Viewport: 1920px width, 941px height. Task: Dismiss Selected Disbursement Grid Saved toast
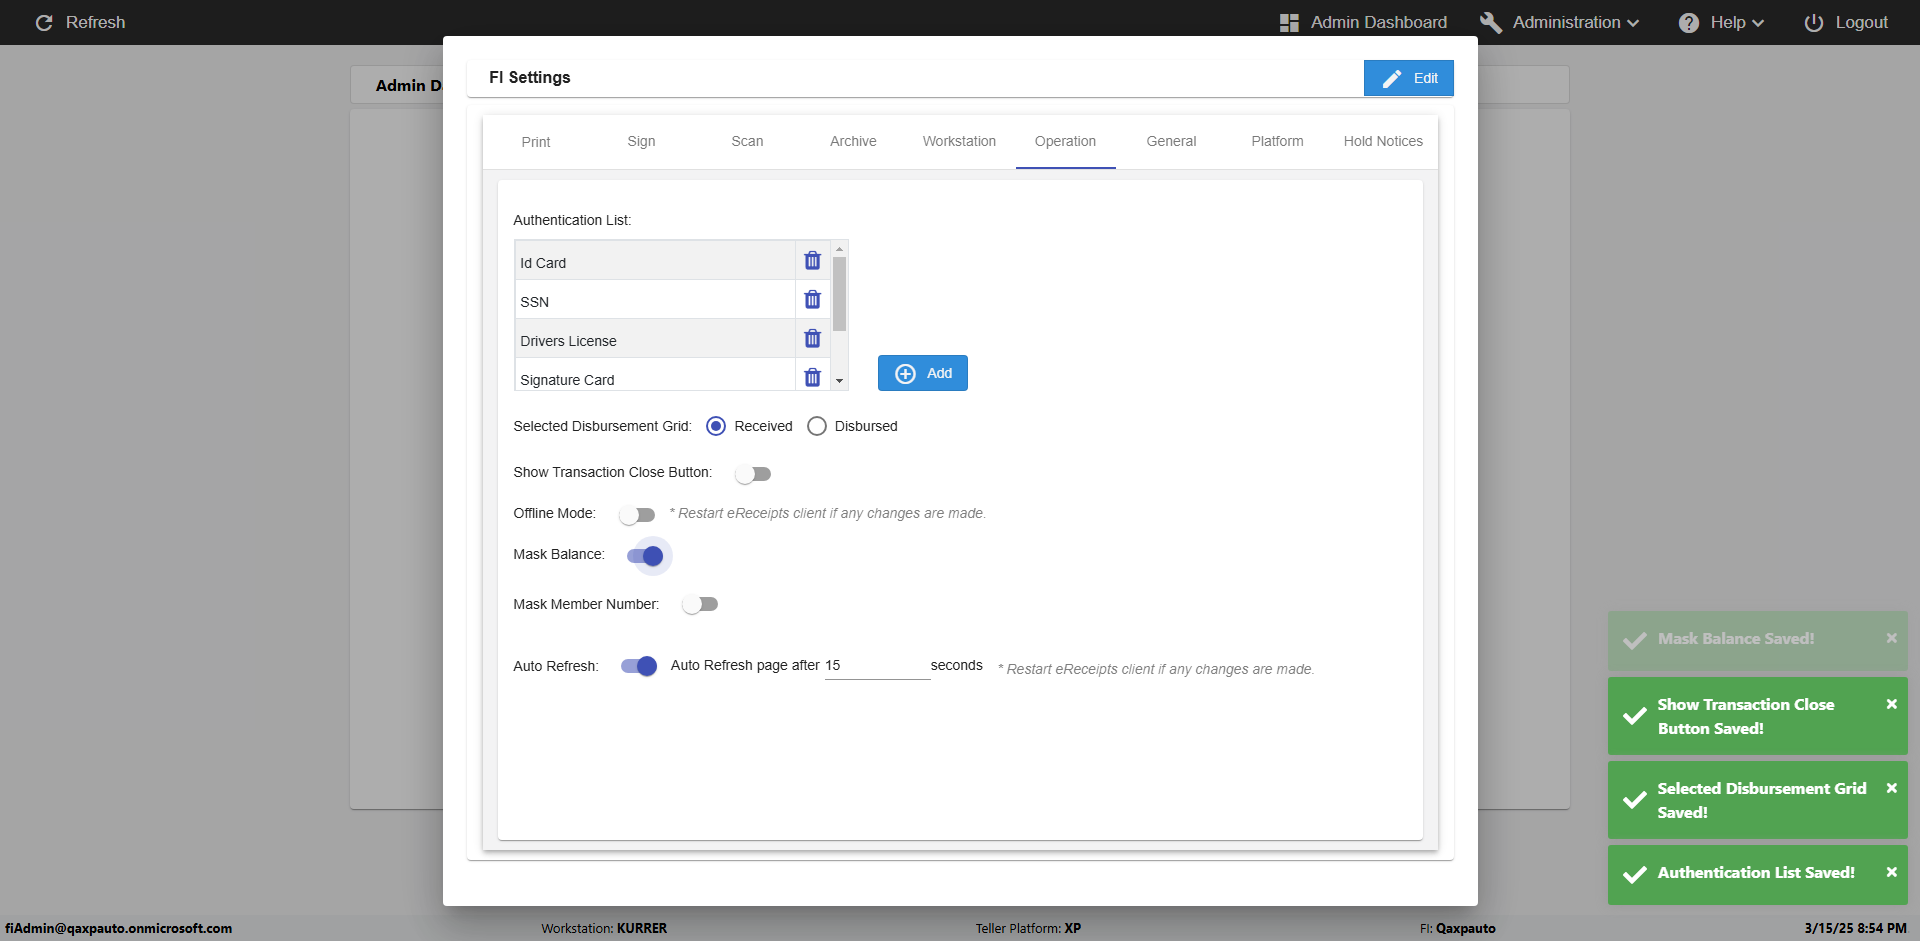point(1891,788)
